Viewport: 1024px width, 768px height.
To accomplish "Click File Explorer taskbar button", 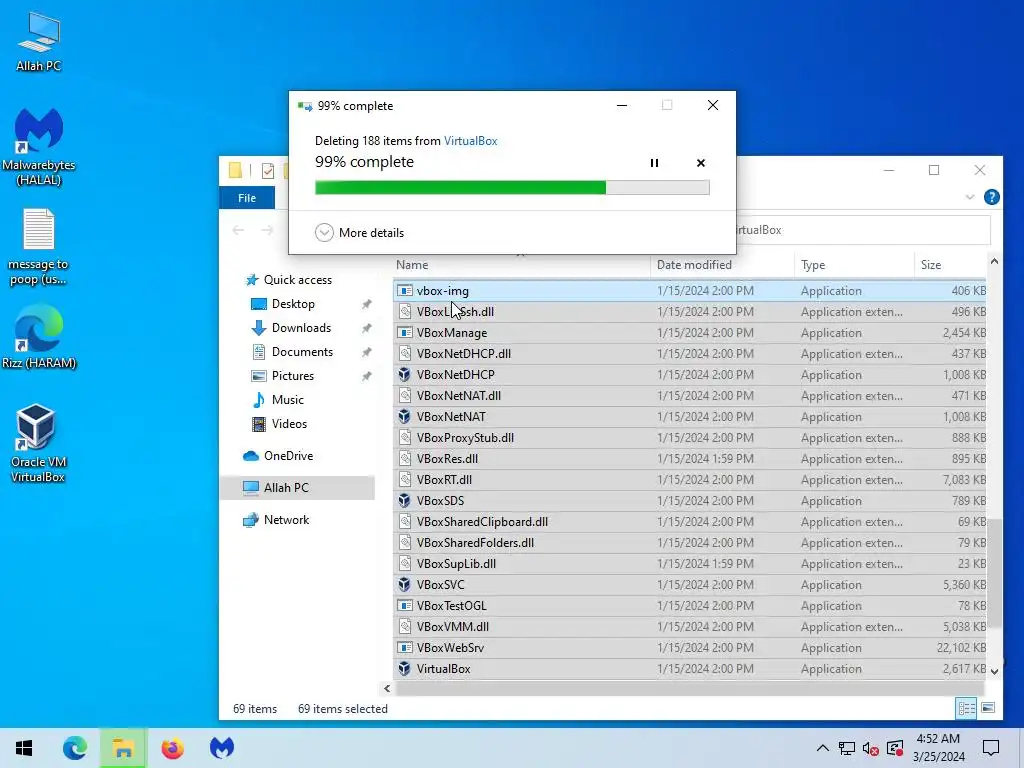I will tap(123, 748).
